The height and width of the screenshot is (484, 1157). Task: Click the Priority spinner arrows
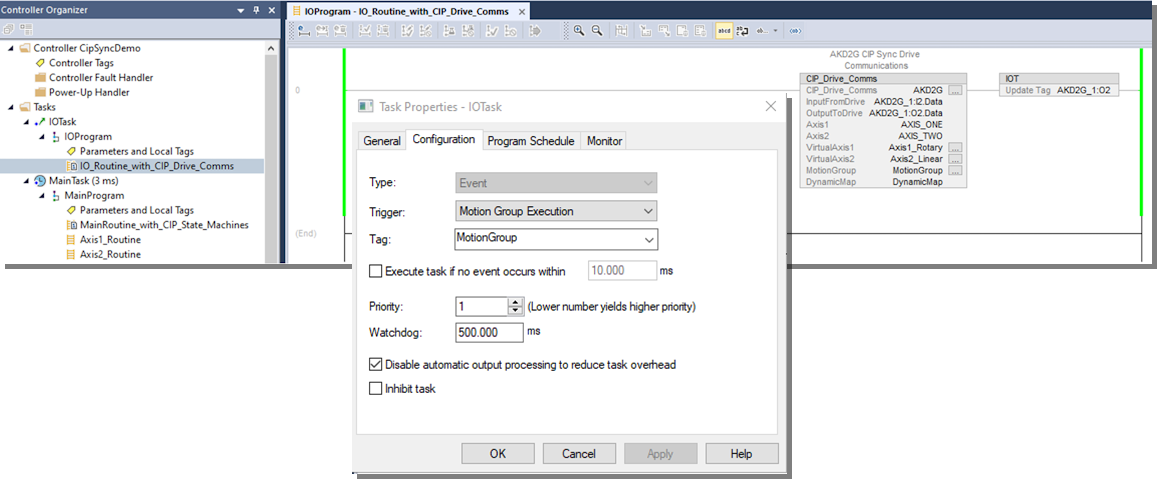coord(516,306)
